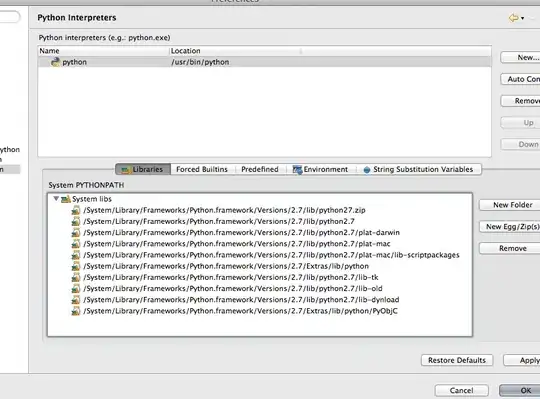Select the python2.7/lib-dynload path row

(x=241, y=300)
